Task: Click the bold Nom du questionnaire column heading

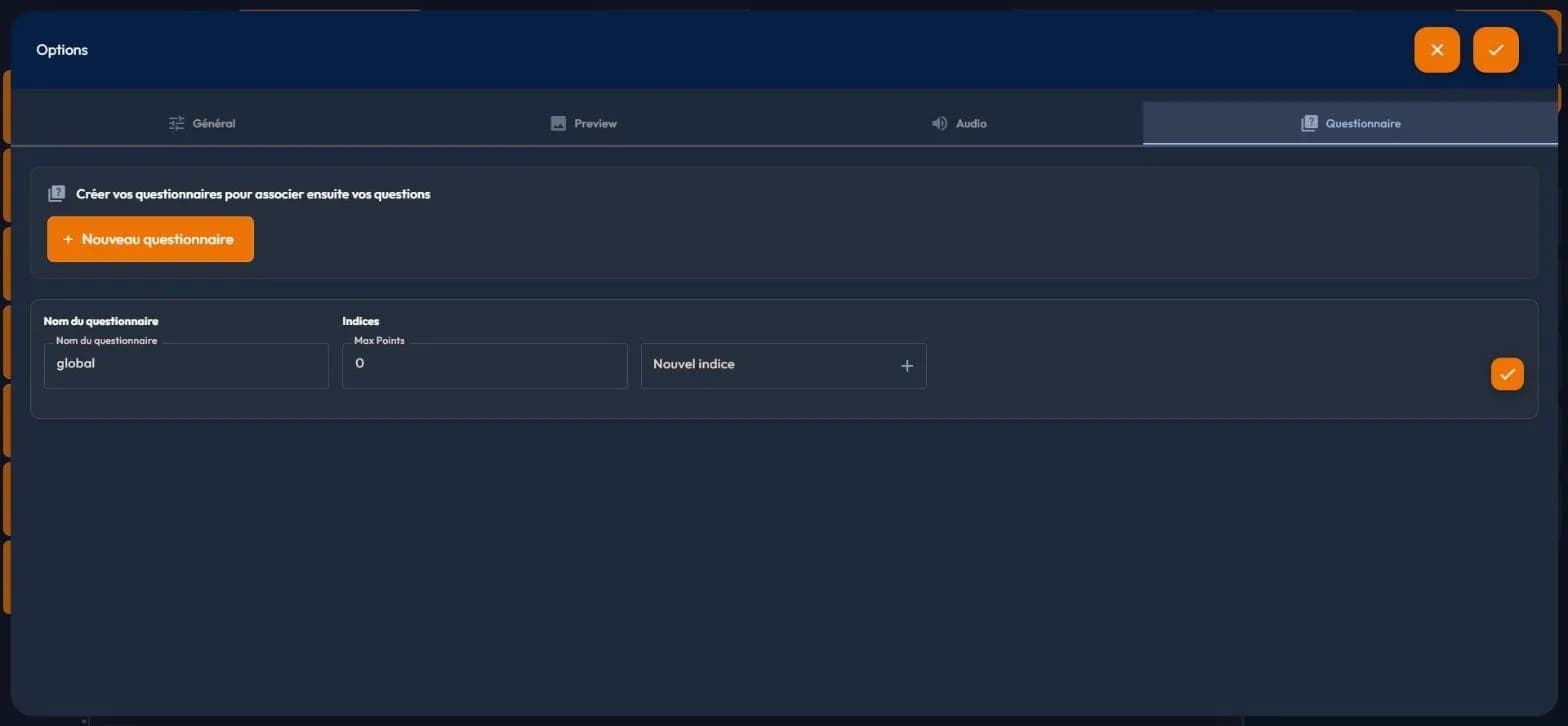Action: click(101, 321)
